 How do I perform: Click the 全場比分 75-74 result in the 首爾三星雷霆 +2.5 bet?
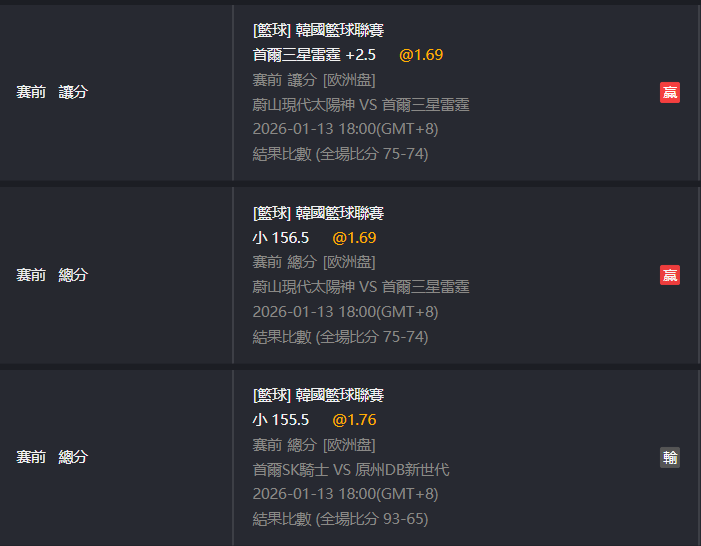pyautogui.click(x=340, y=154)
